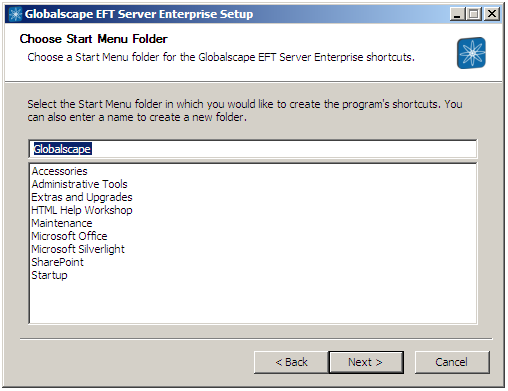Choose Extras and Upgrades from the list

[x=82, y=197]
